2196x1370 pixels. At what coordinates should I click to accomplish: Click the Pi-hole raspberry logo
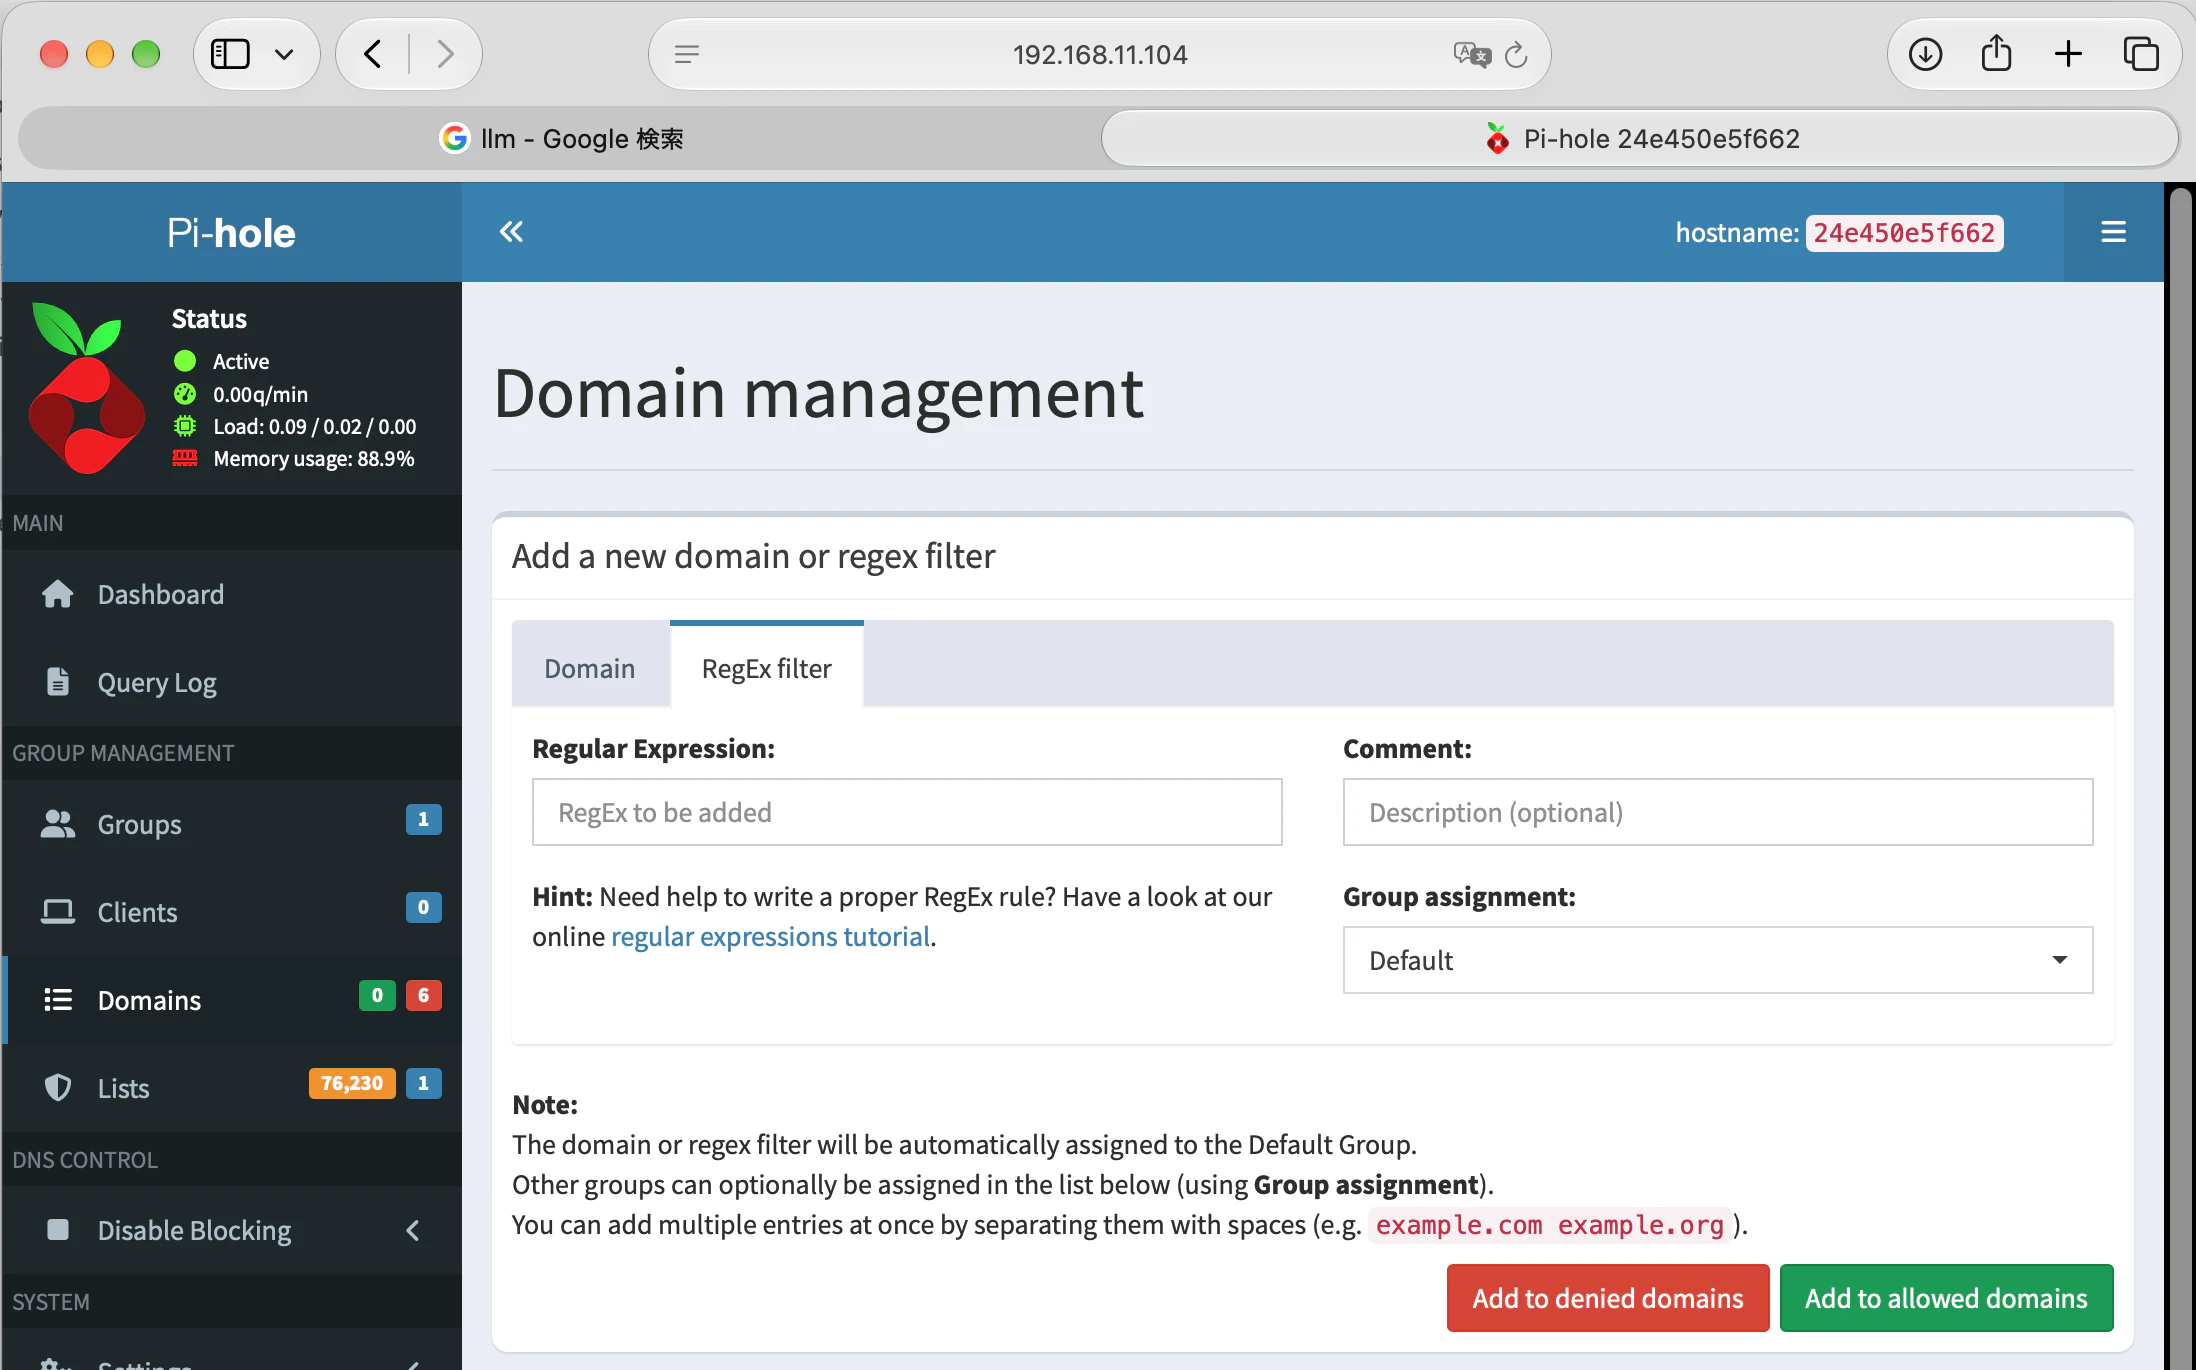(x=86, y=388)
